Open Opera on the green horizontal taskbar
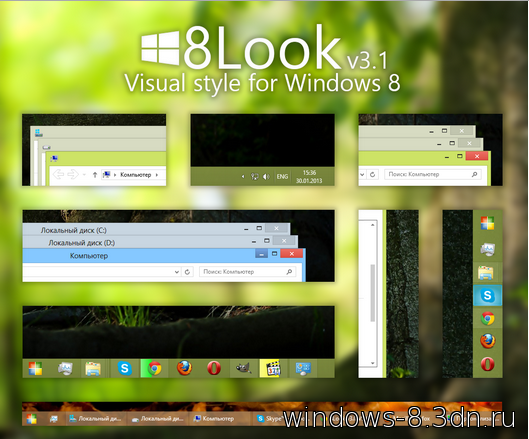 pyautogui.click(x=214, y=368)
